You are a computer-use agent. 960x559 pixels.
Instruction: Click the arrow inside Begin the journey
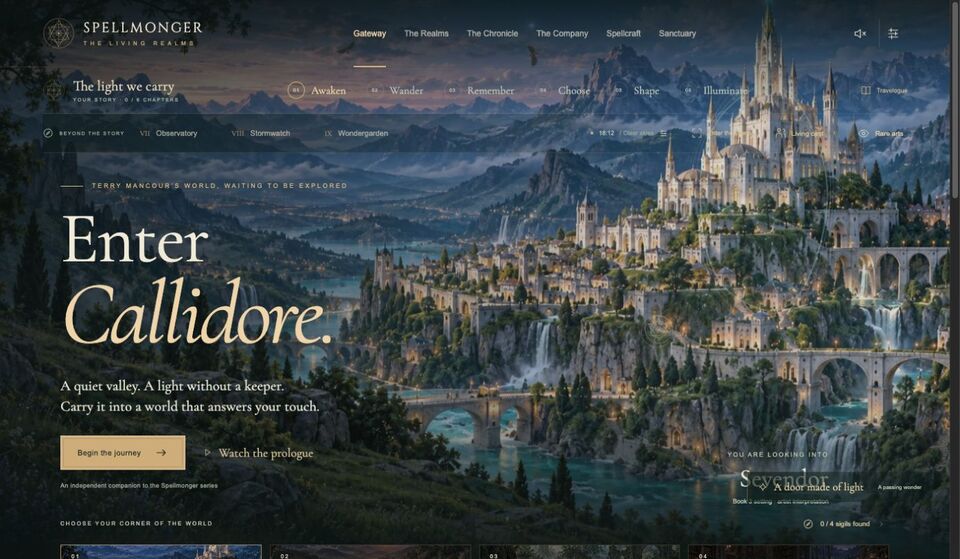[161, 453]
